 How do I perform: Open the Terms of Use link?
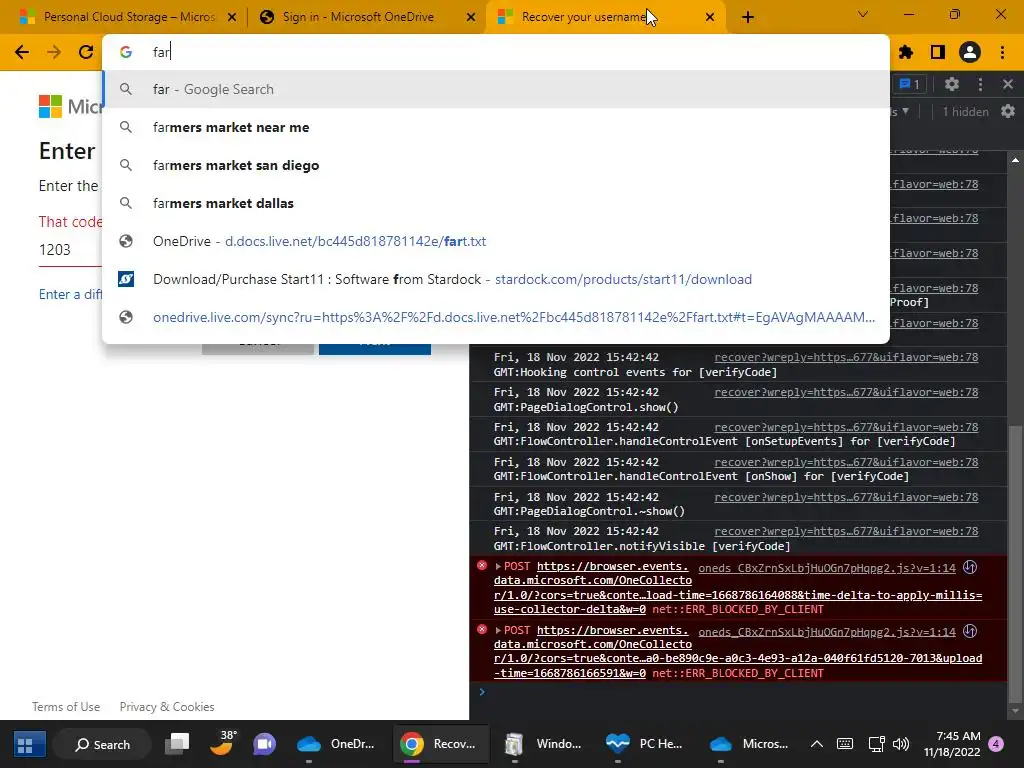[66, 707]
